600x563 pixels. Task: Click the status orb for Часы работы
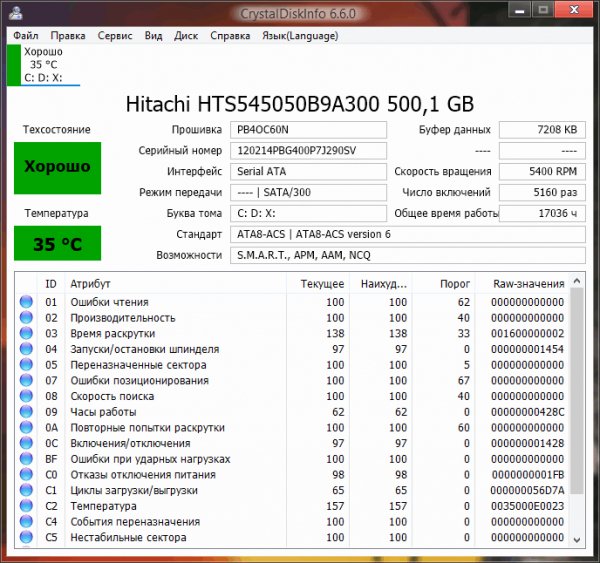[26, 411]
